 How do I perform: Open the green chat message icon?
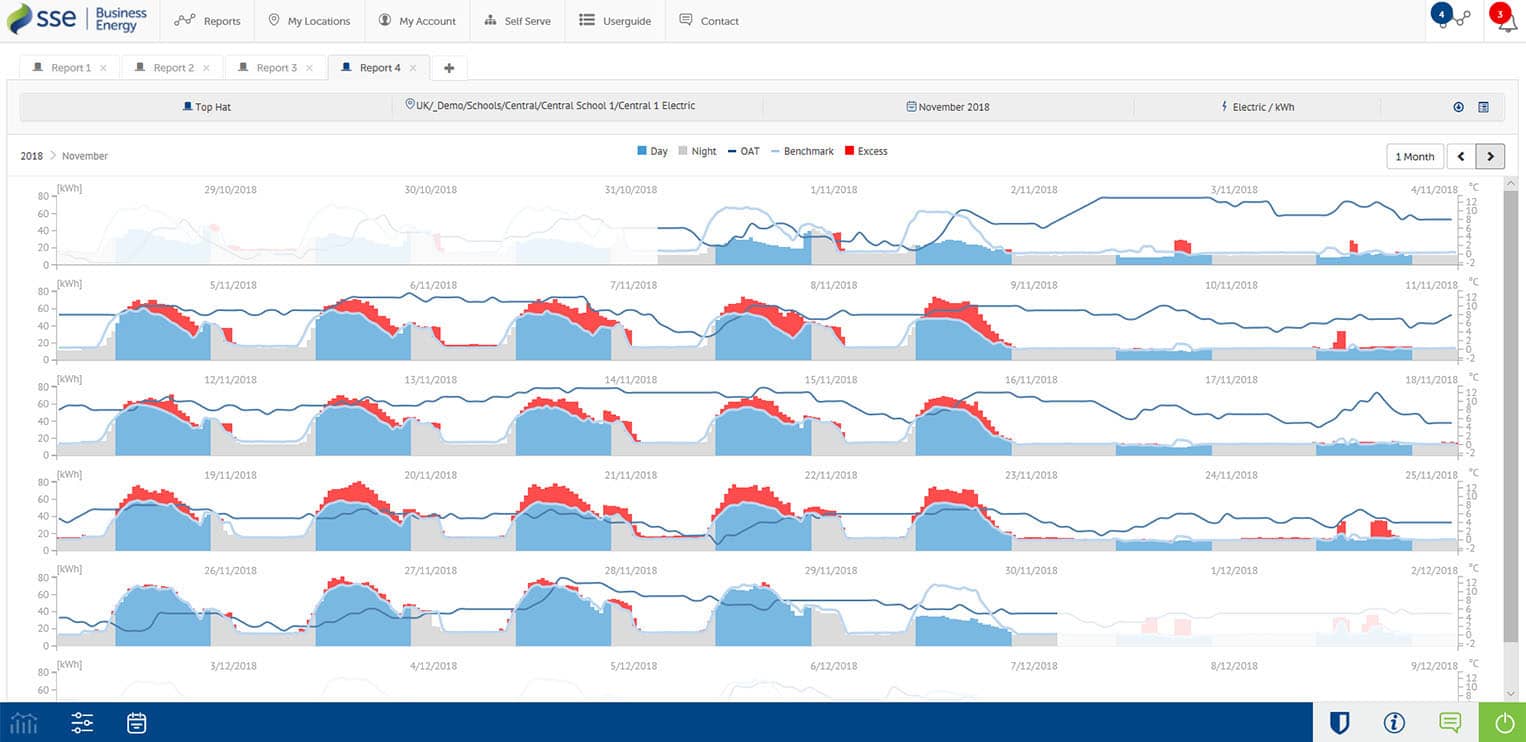pyautogui.click(x=1449, y=722)
